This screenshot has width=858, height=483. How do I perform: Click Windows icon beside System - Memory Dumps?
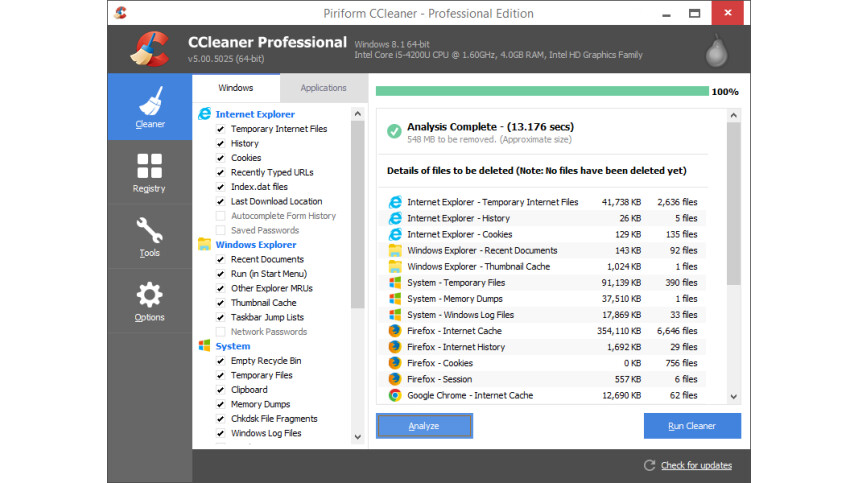(x=395, y=299)
